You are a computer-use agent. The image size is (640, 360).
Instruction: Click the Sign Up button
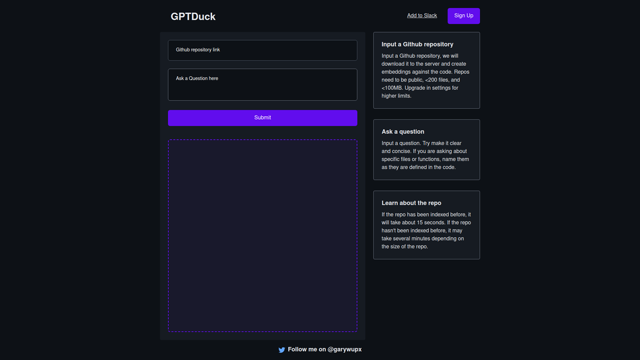tap(464, 16)
